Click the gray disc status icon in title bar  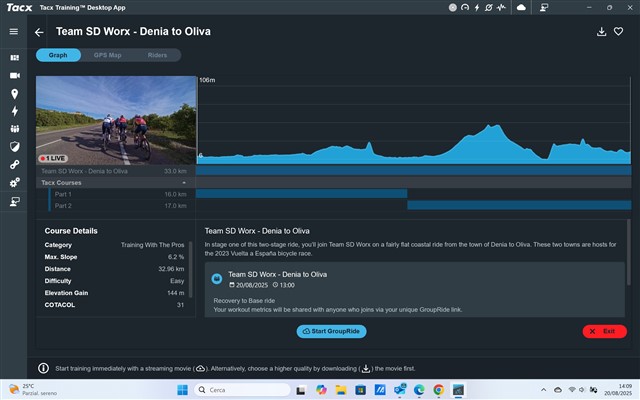453,7
